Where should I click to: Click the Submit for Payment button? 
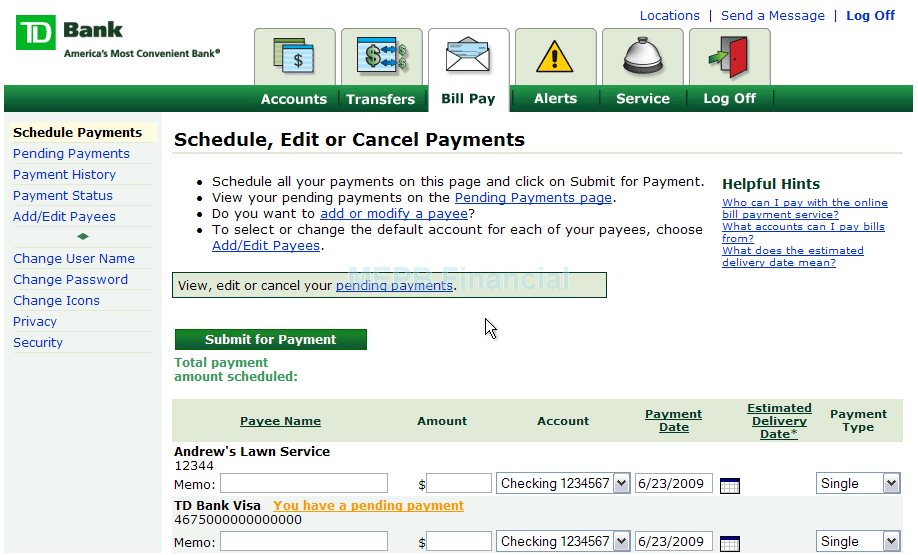click(270, 340)
